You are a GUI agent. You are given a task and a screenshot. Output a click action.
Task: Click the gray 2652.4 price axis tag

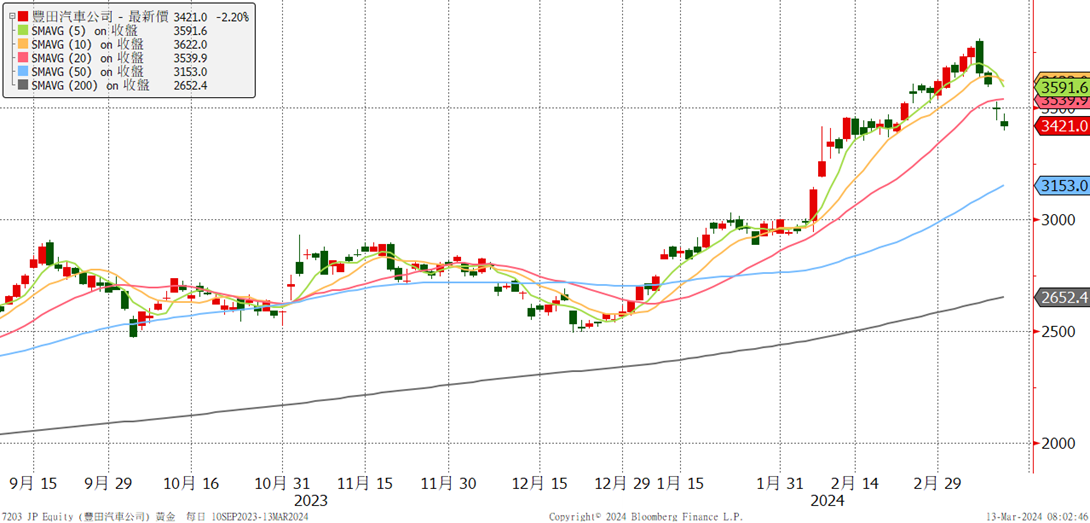pos(1062,298)
